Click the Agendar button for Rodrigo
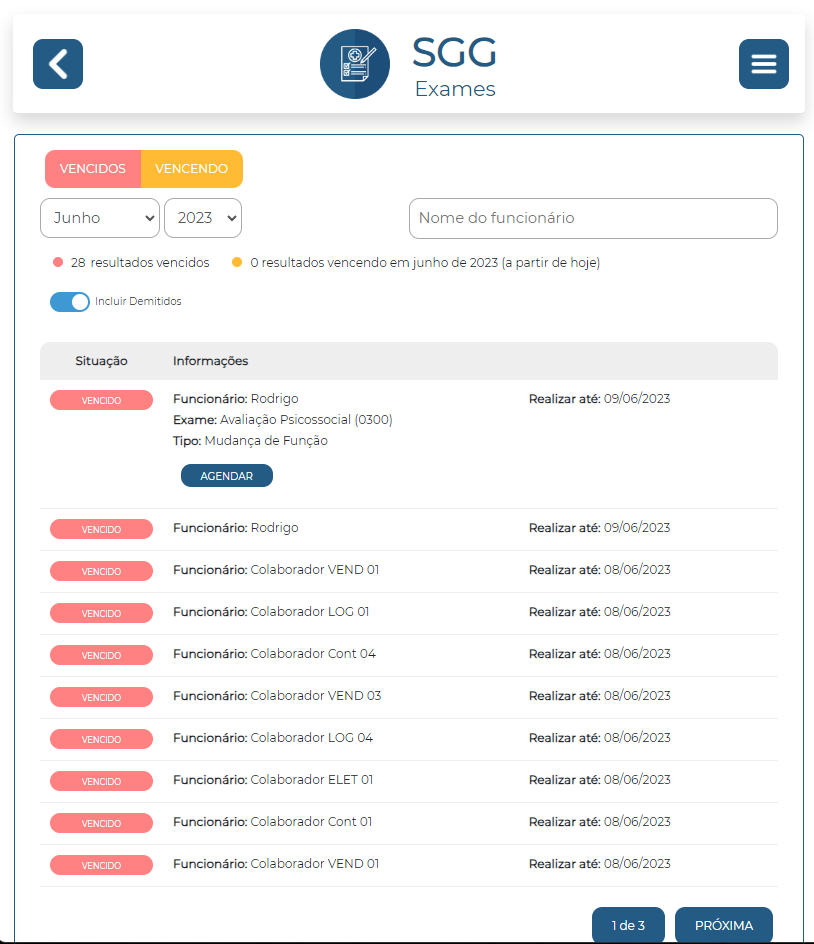 (226, 476)
